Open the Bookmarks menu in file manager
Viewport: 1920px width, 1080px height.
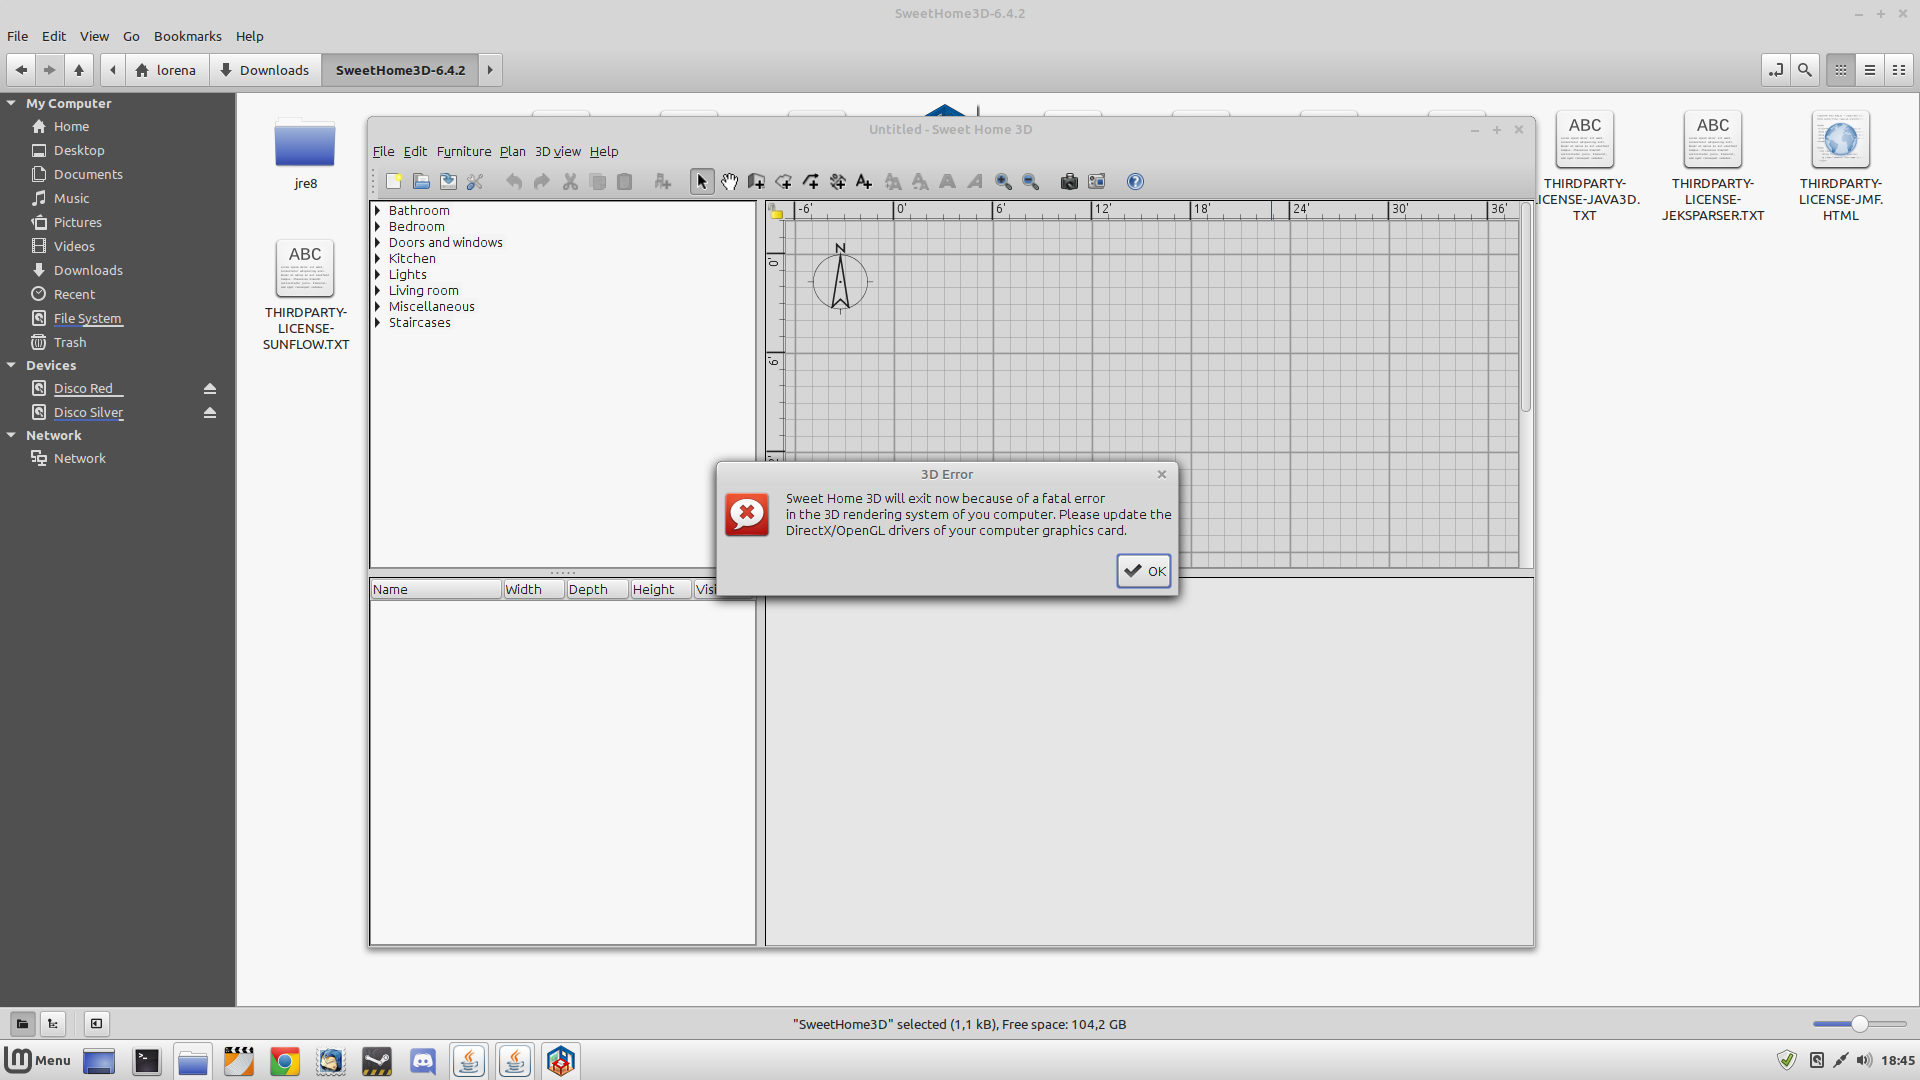(187, 36)
